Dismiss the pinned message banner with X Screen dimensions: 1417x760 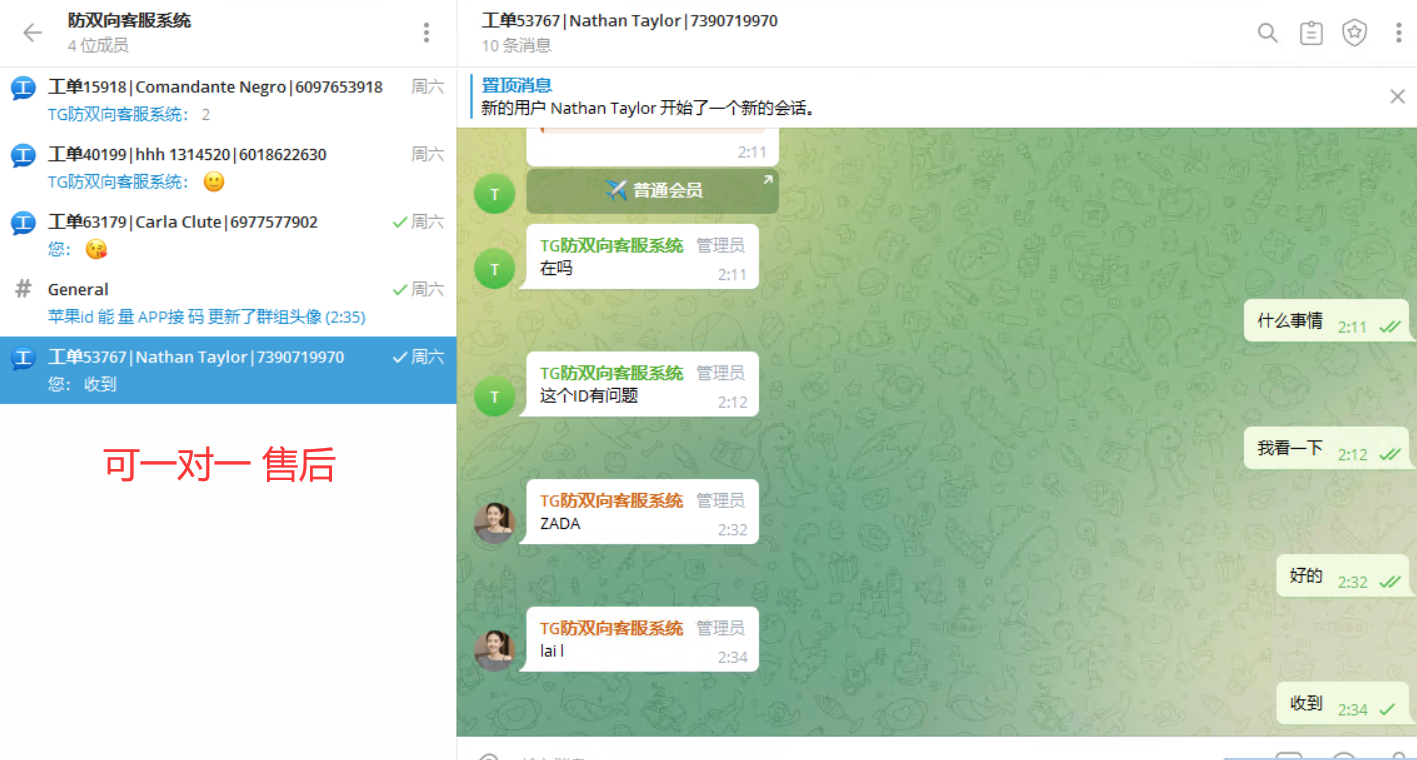click(1397, 96)
